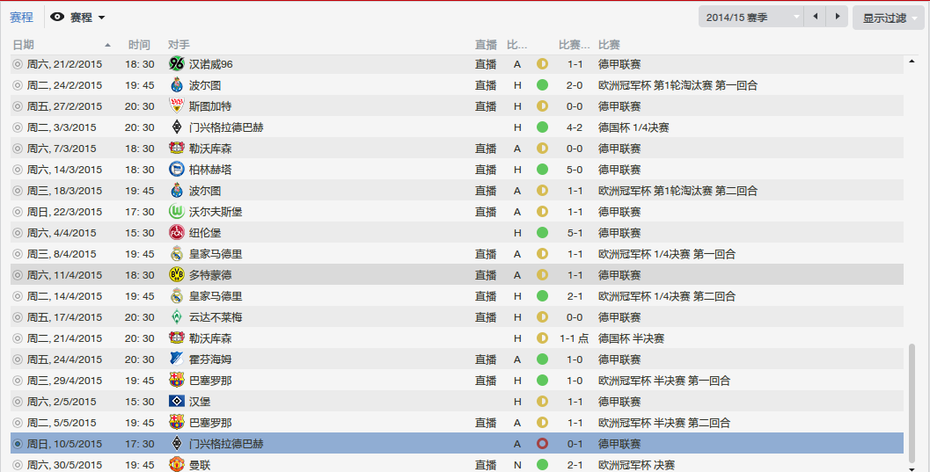Click scrollbar up arrow
Viewport: 930px width, 472px height.
912,61
